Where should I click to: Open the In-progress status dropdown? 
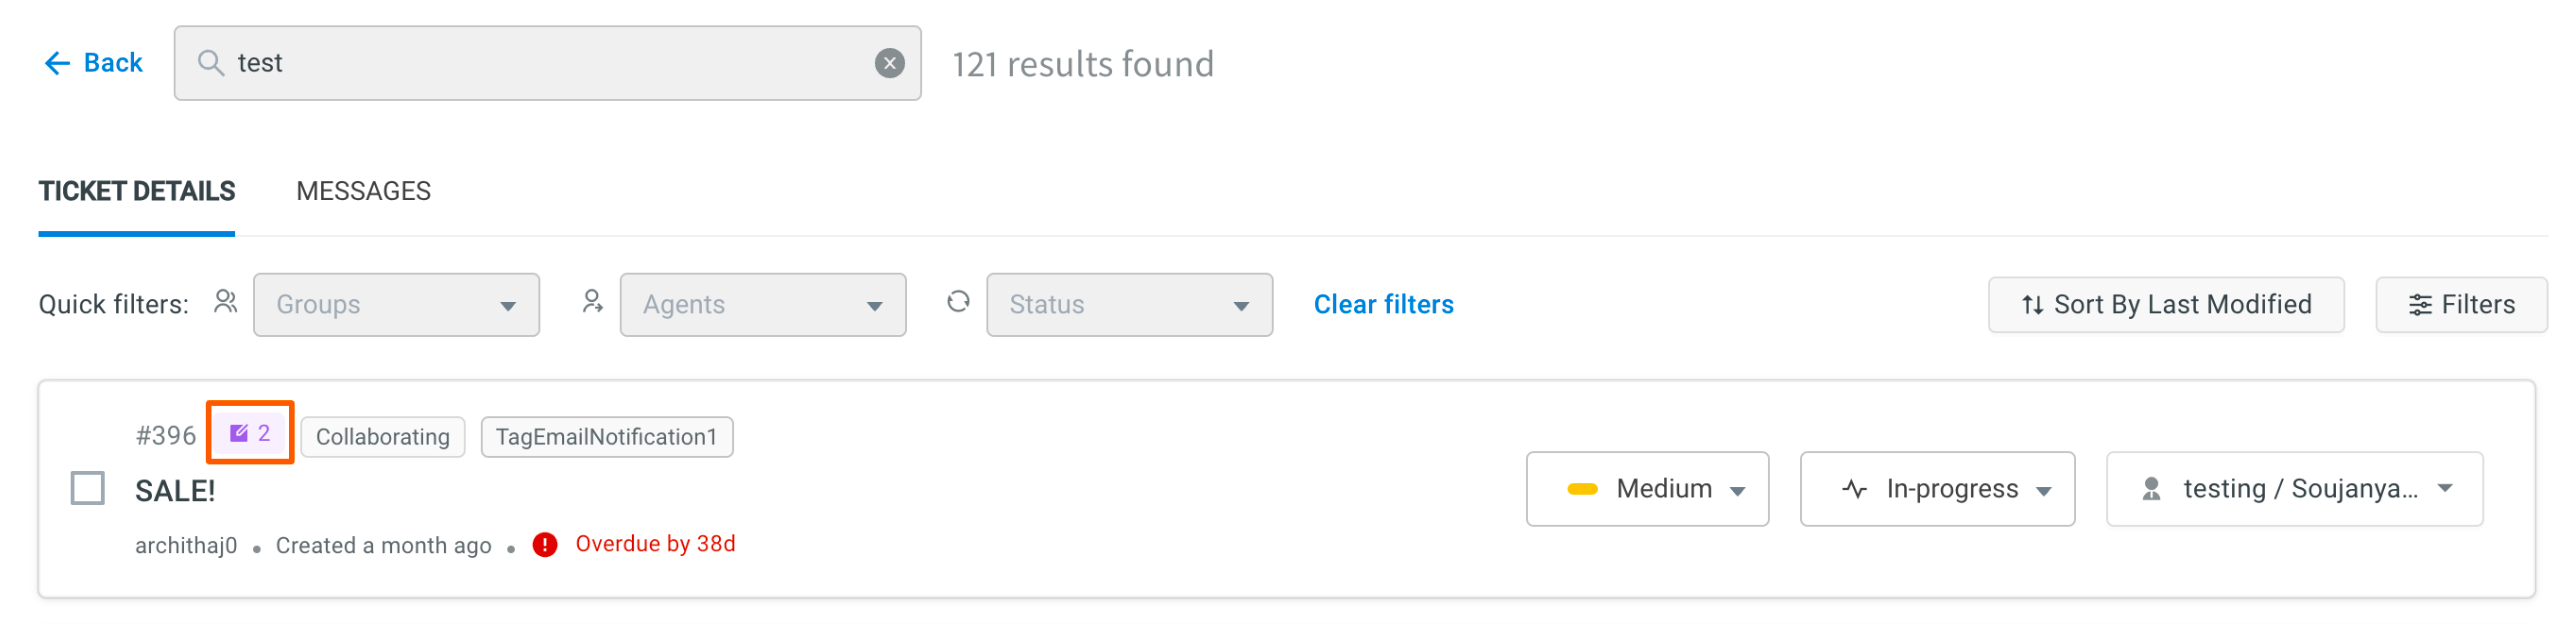[1936, 488]
